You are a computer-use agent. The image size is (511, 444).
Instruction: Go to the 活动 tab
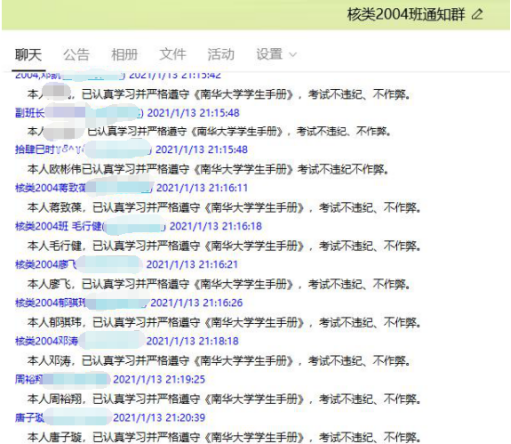point(221,54)
